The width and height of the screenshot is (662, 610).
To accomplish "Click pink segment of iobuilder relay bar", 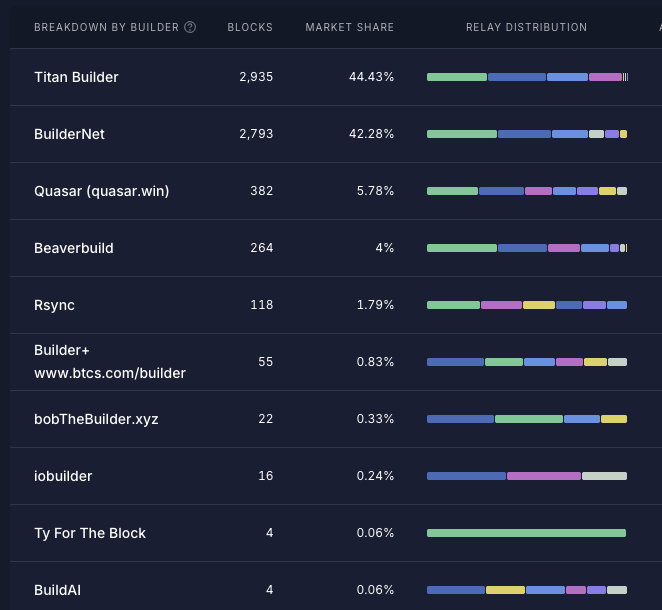I will [x=544, y=476].
